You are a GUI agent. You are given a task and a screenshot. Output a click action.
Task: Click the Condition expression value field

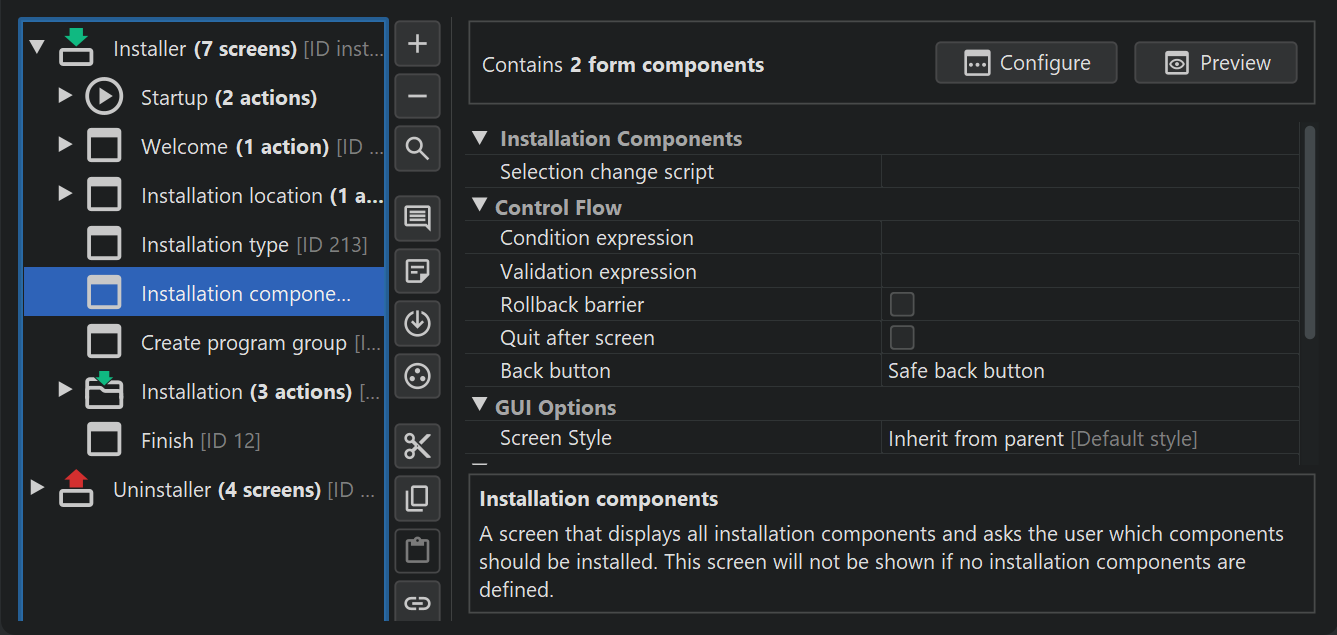coord(1089,238)
